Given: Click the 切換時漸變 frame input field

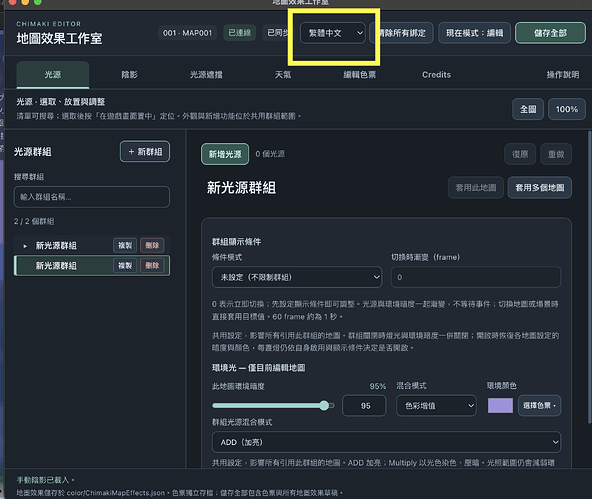Looking at the screenshot, I should [476, 277].
